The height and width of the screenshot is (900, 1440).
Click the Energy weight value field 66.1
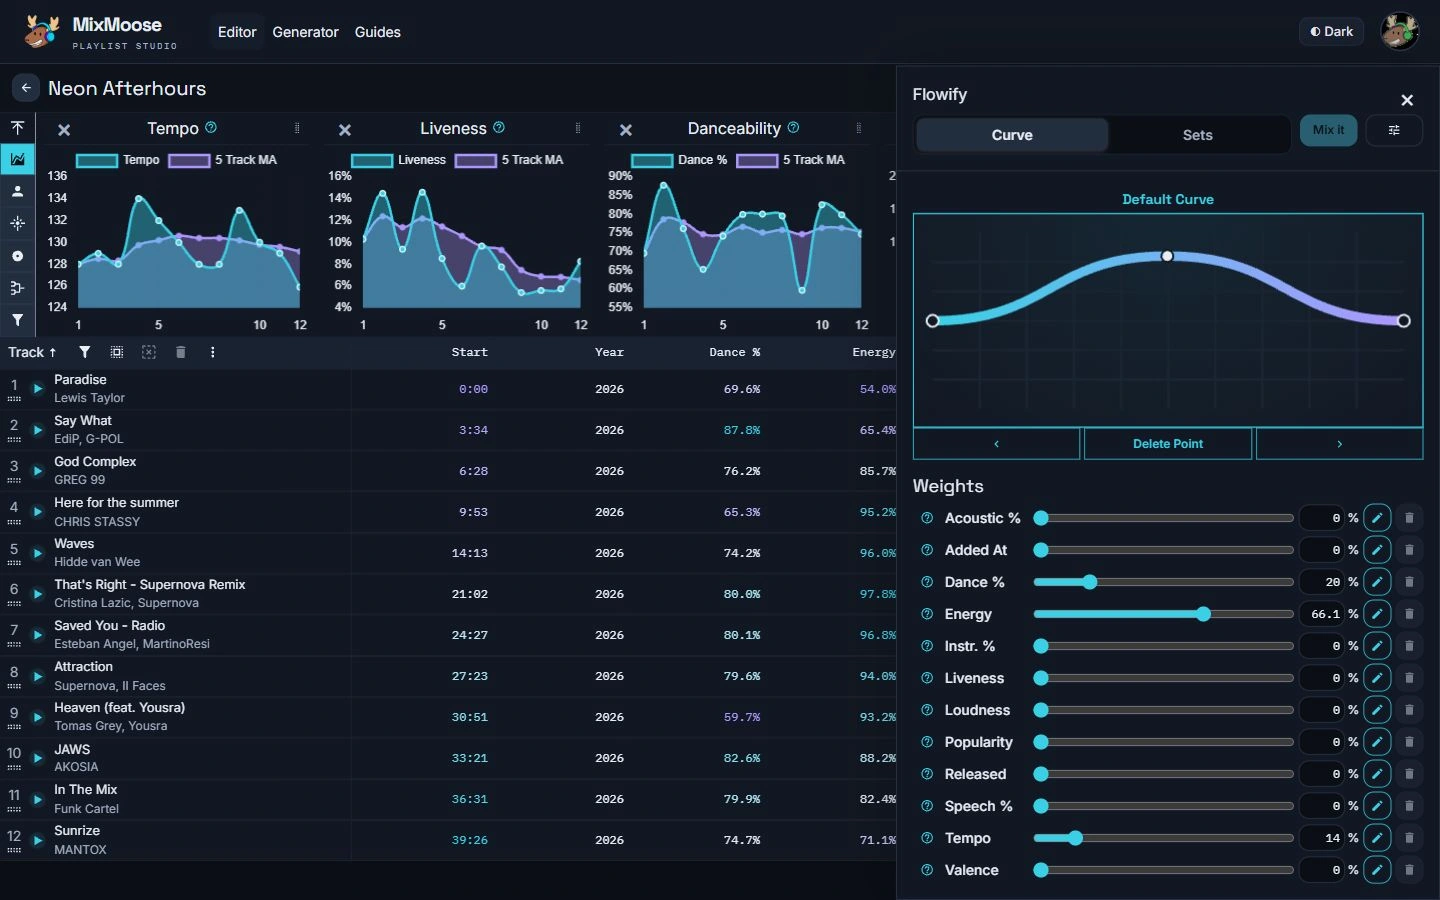coord(1324,614)
